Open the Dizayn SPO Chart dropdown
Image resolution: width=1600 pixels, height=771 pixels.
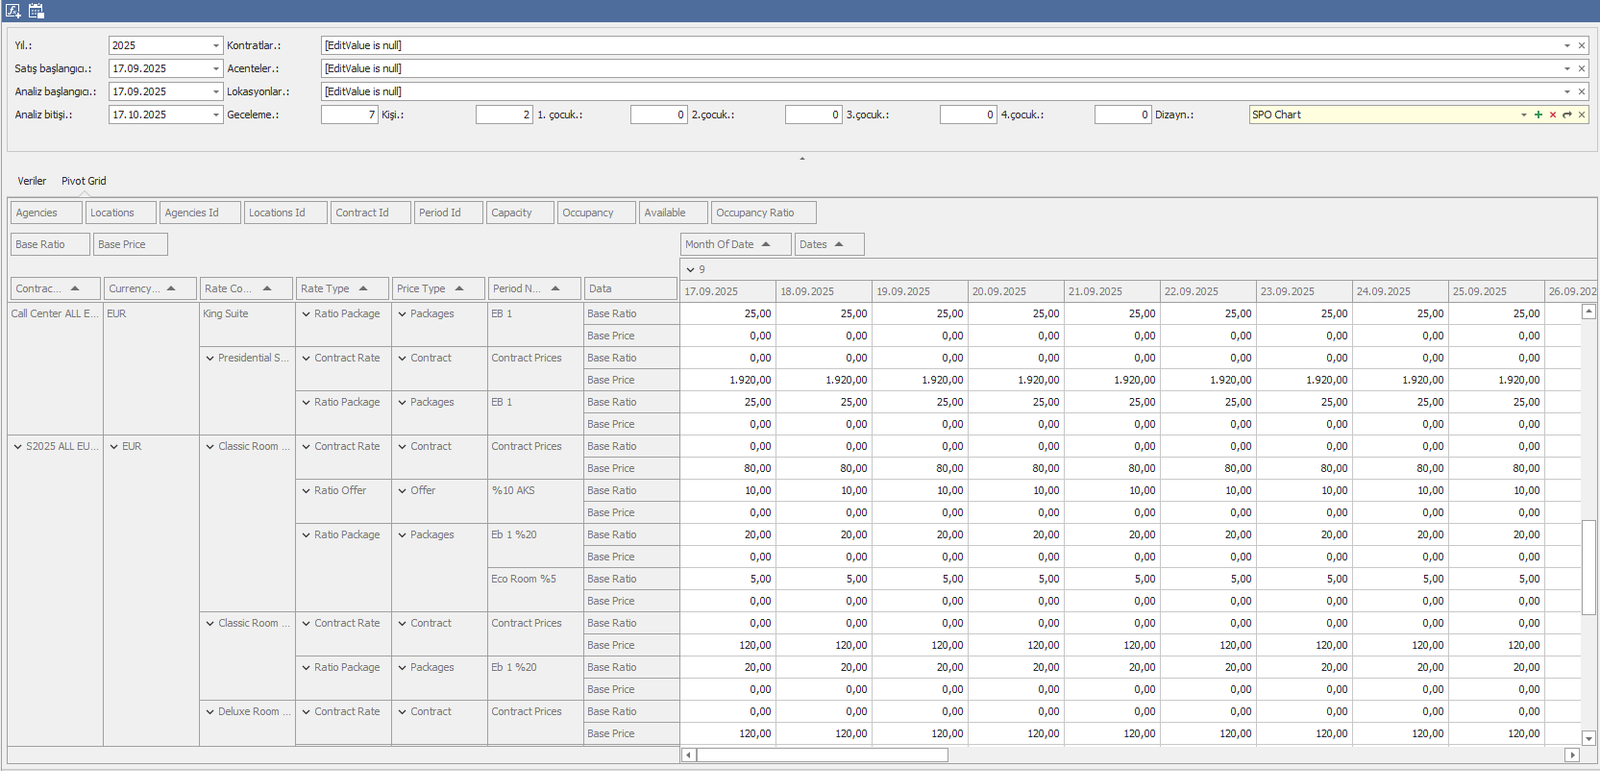tap(1523, 115)
